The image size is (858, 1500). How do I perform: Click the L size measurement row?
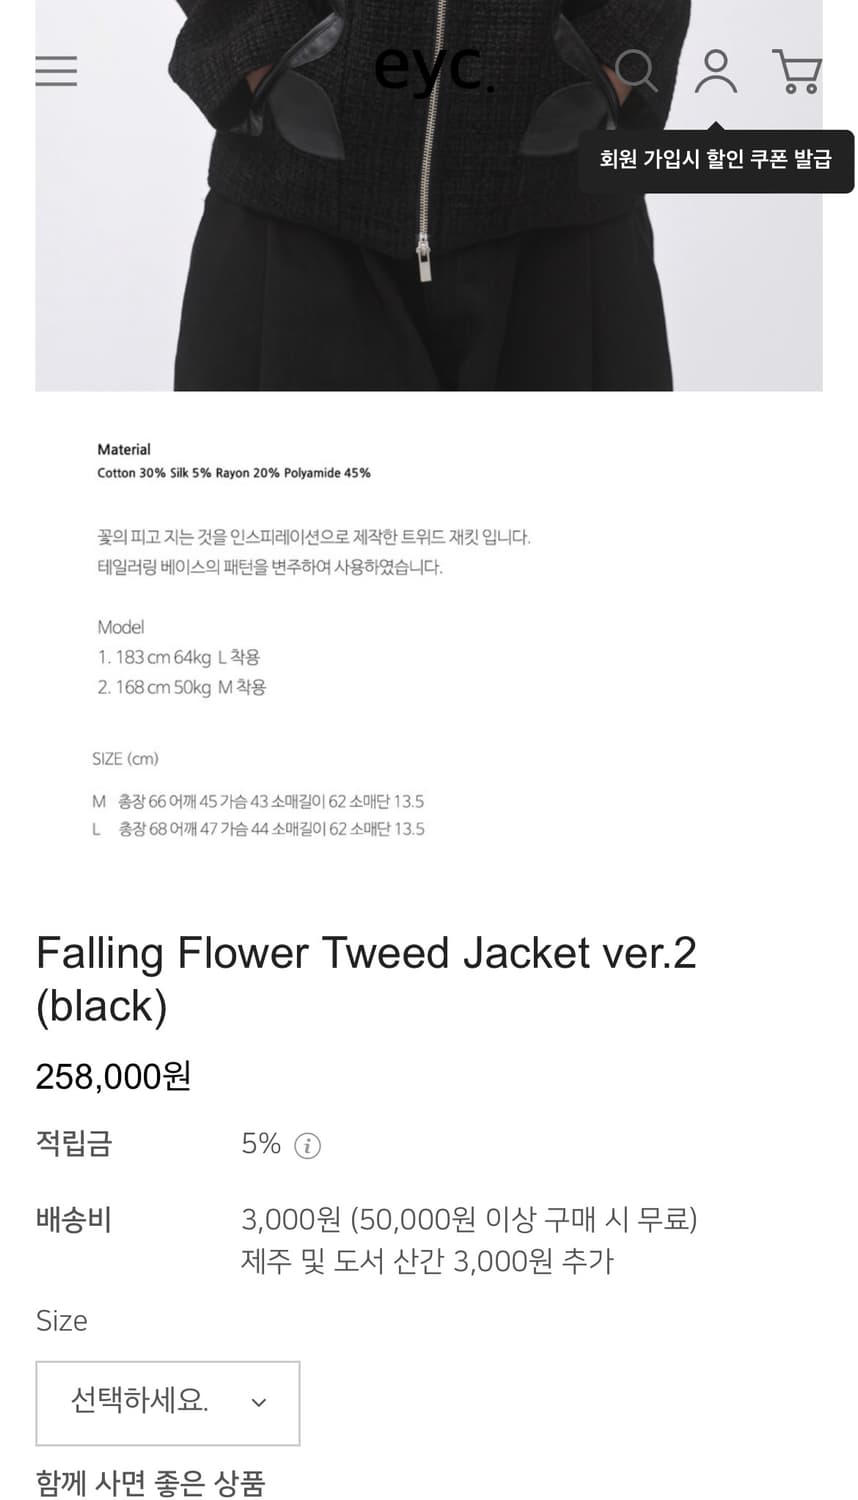[258, 829]
